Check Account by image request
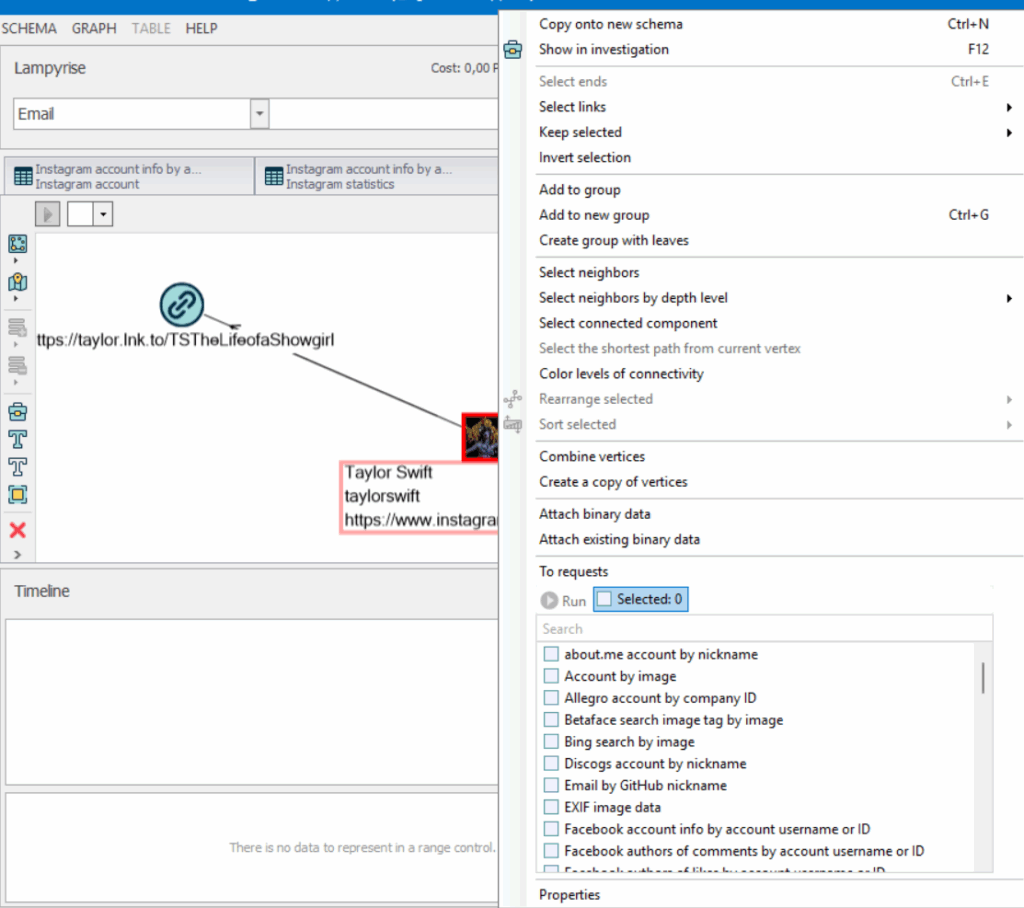Viewport: 1024px width, 908px height. [551, 675]
